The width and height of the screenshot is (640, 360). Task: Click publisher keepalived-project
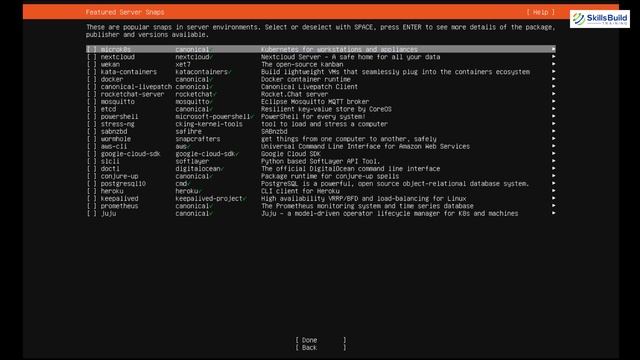[x=209, y=199]
